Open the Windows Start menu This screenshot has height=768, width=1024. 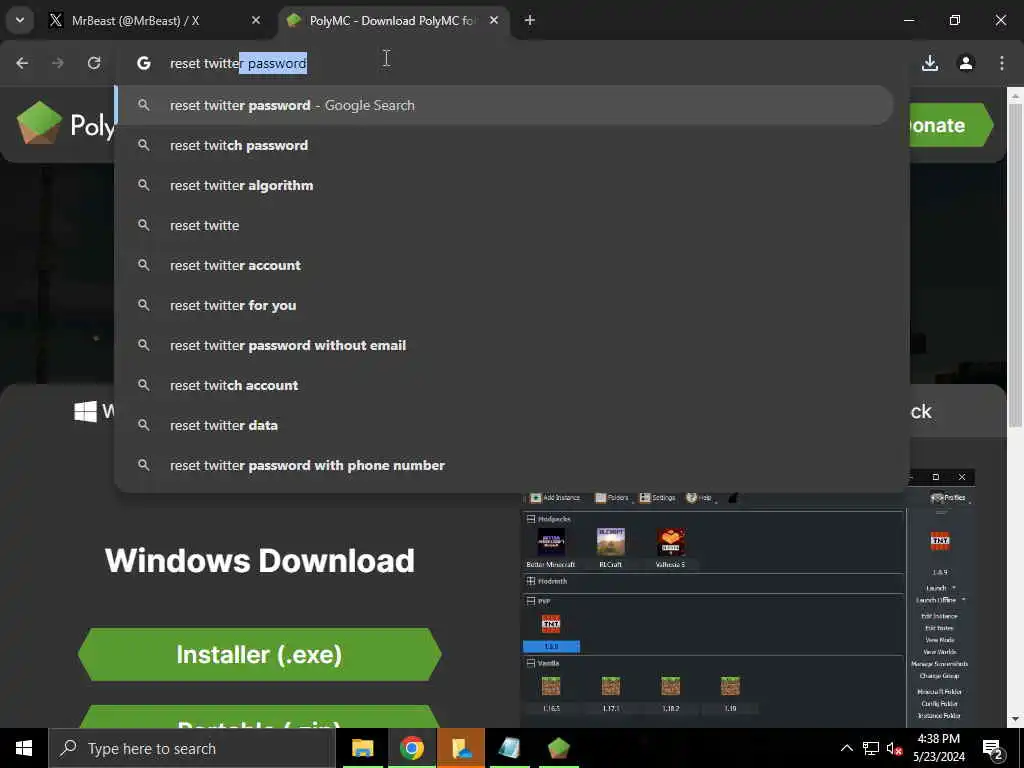coord(24,748)
